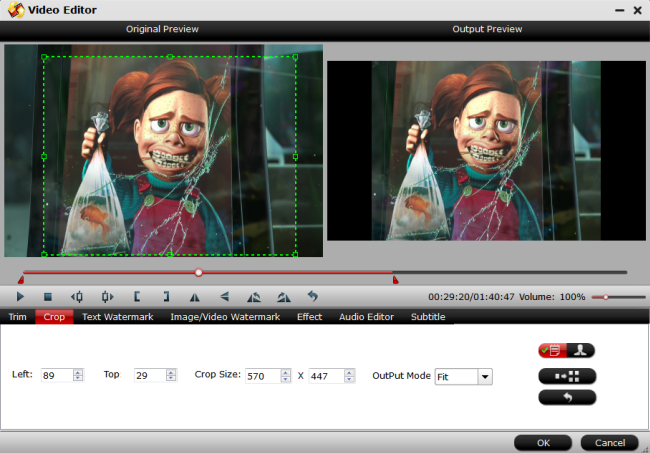Click the top-left crop handle
Viewport: 650px width, 453px height.
(44, 57)
